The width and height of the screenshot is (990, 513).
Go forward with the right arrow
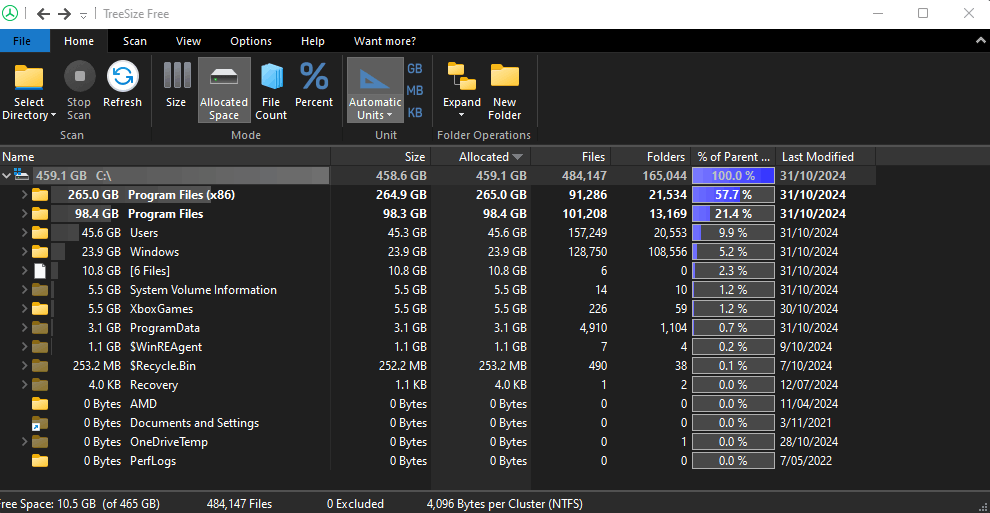coord(64,14)
